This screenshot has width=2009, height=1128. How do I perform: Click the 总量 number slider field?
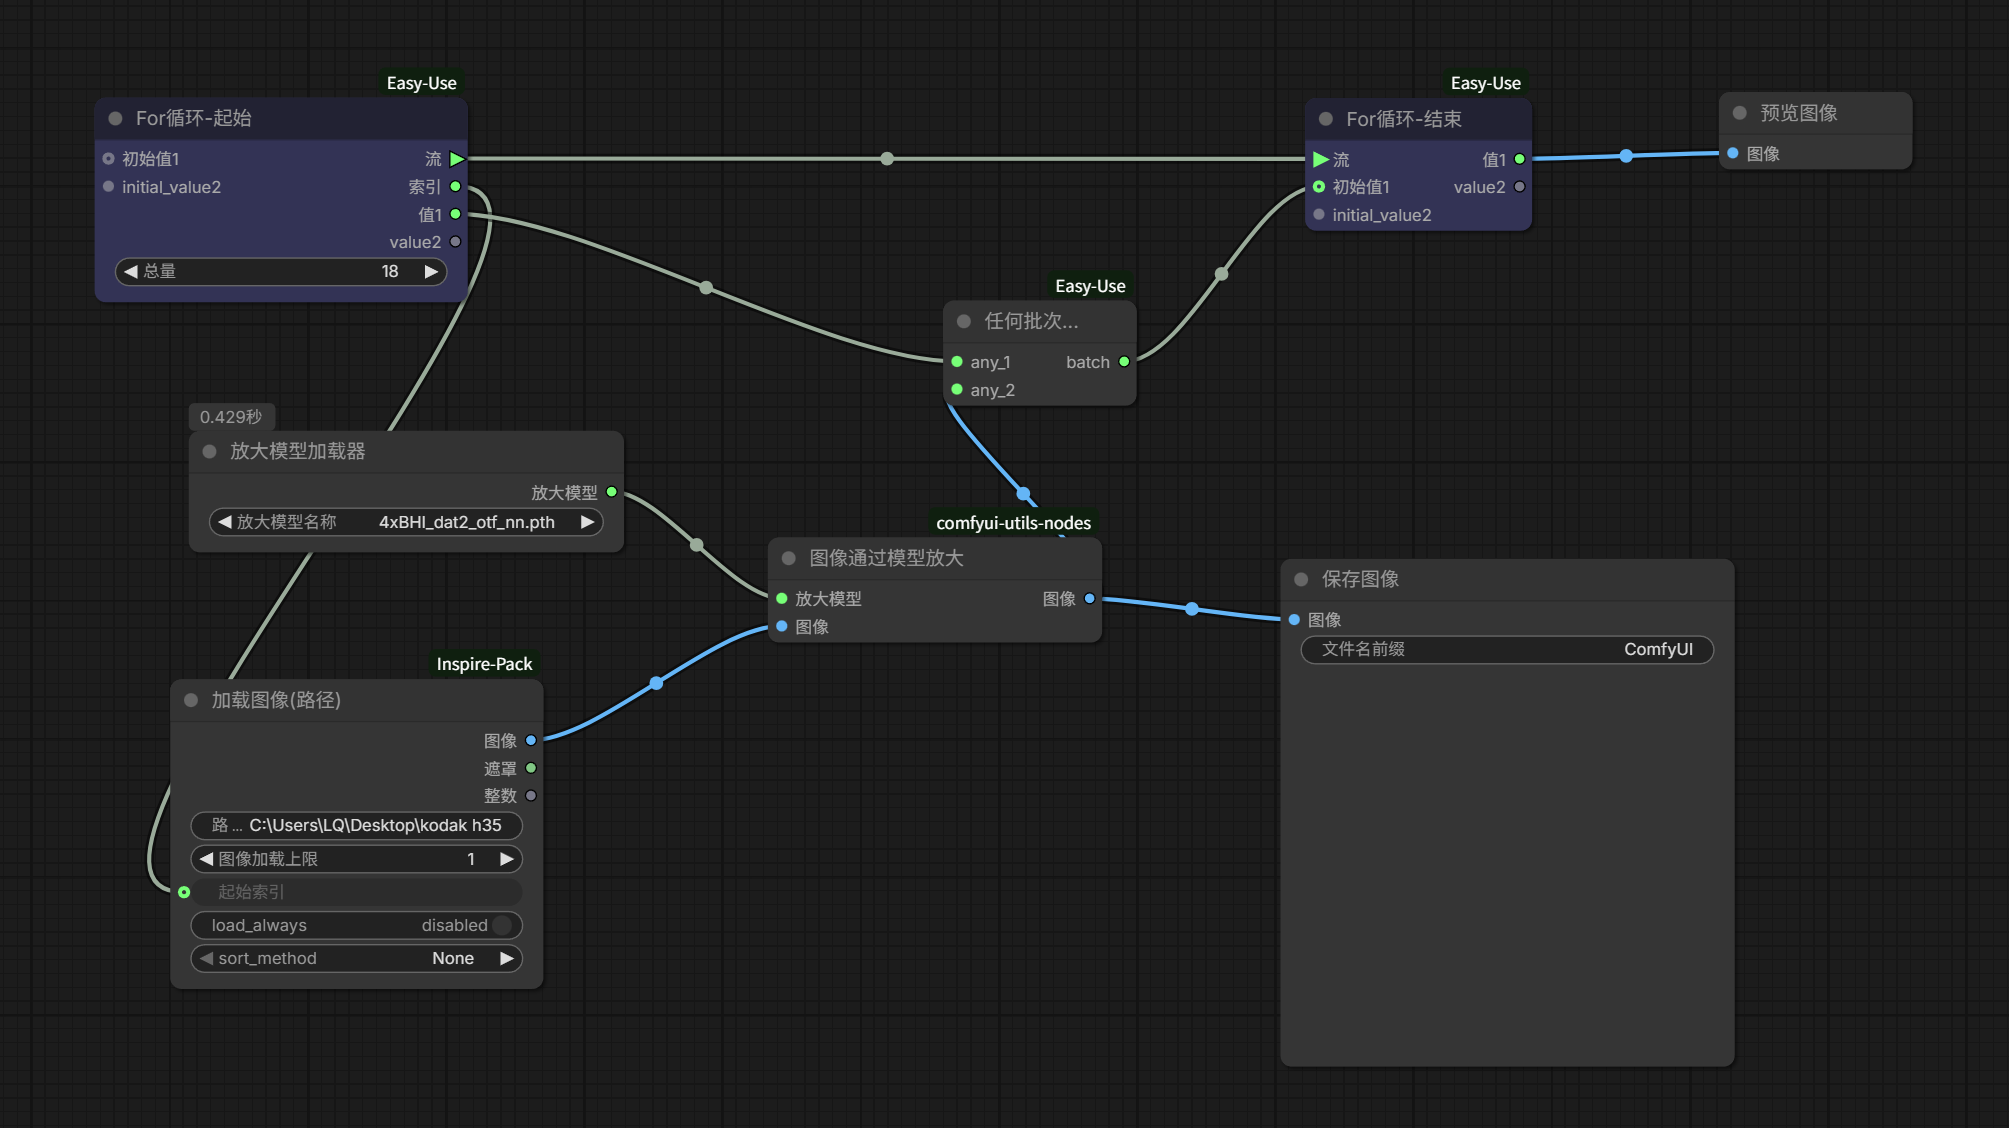coord(281,271)
